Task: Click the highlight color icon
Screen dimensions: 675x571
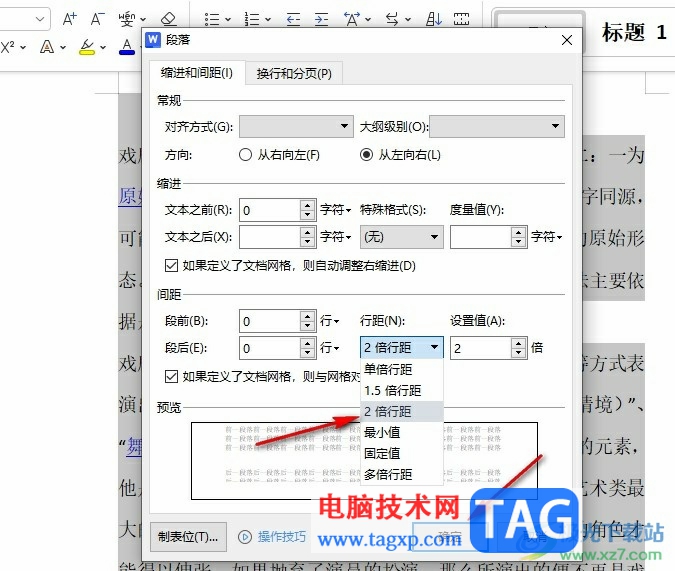Action: [87, 47]
